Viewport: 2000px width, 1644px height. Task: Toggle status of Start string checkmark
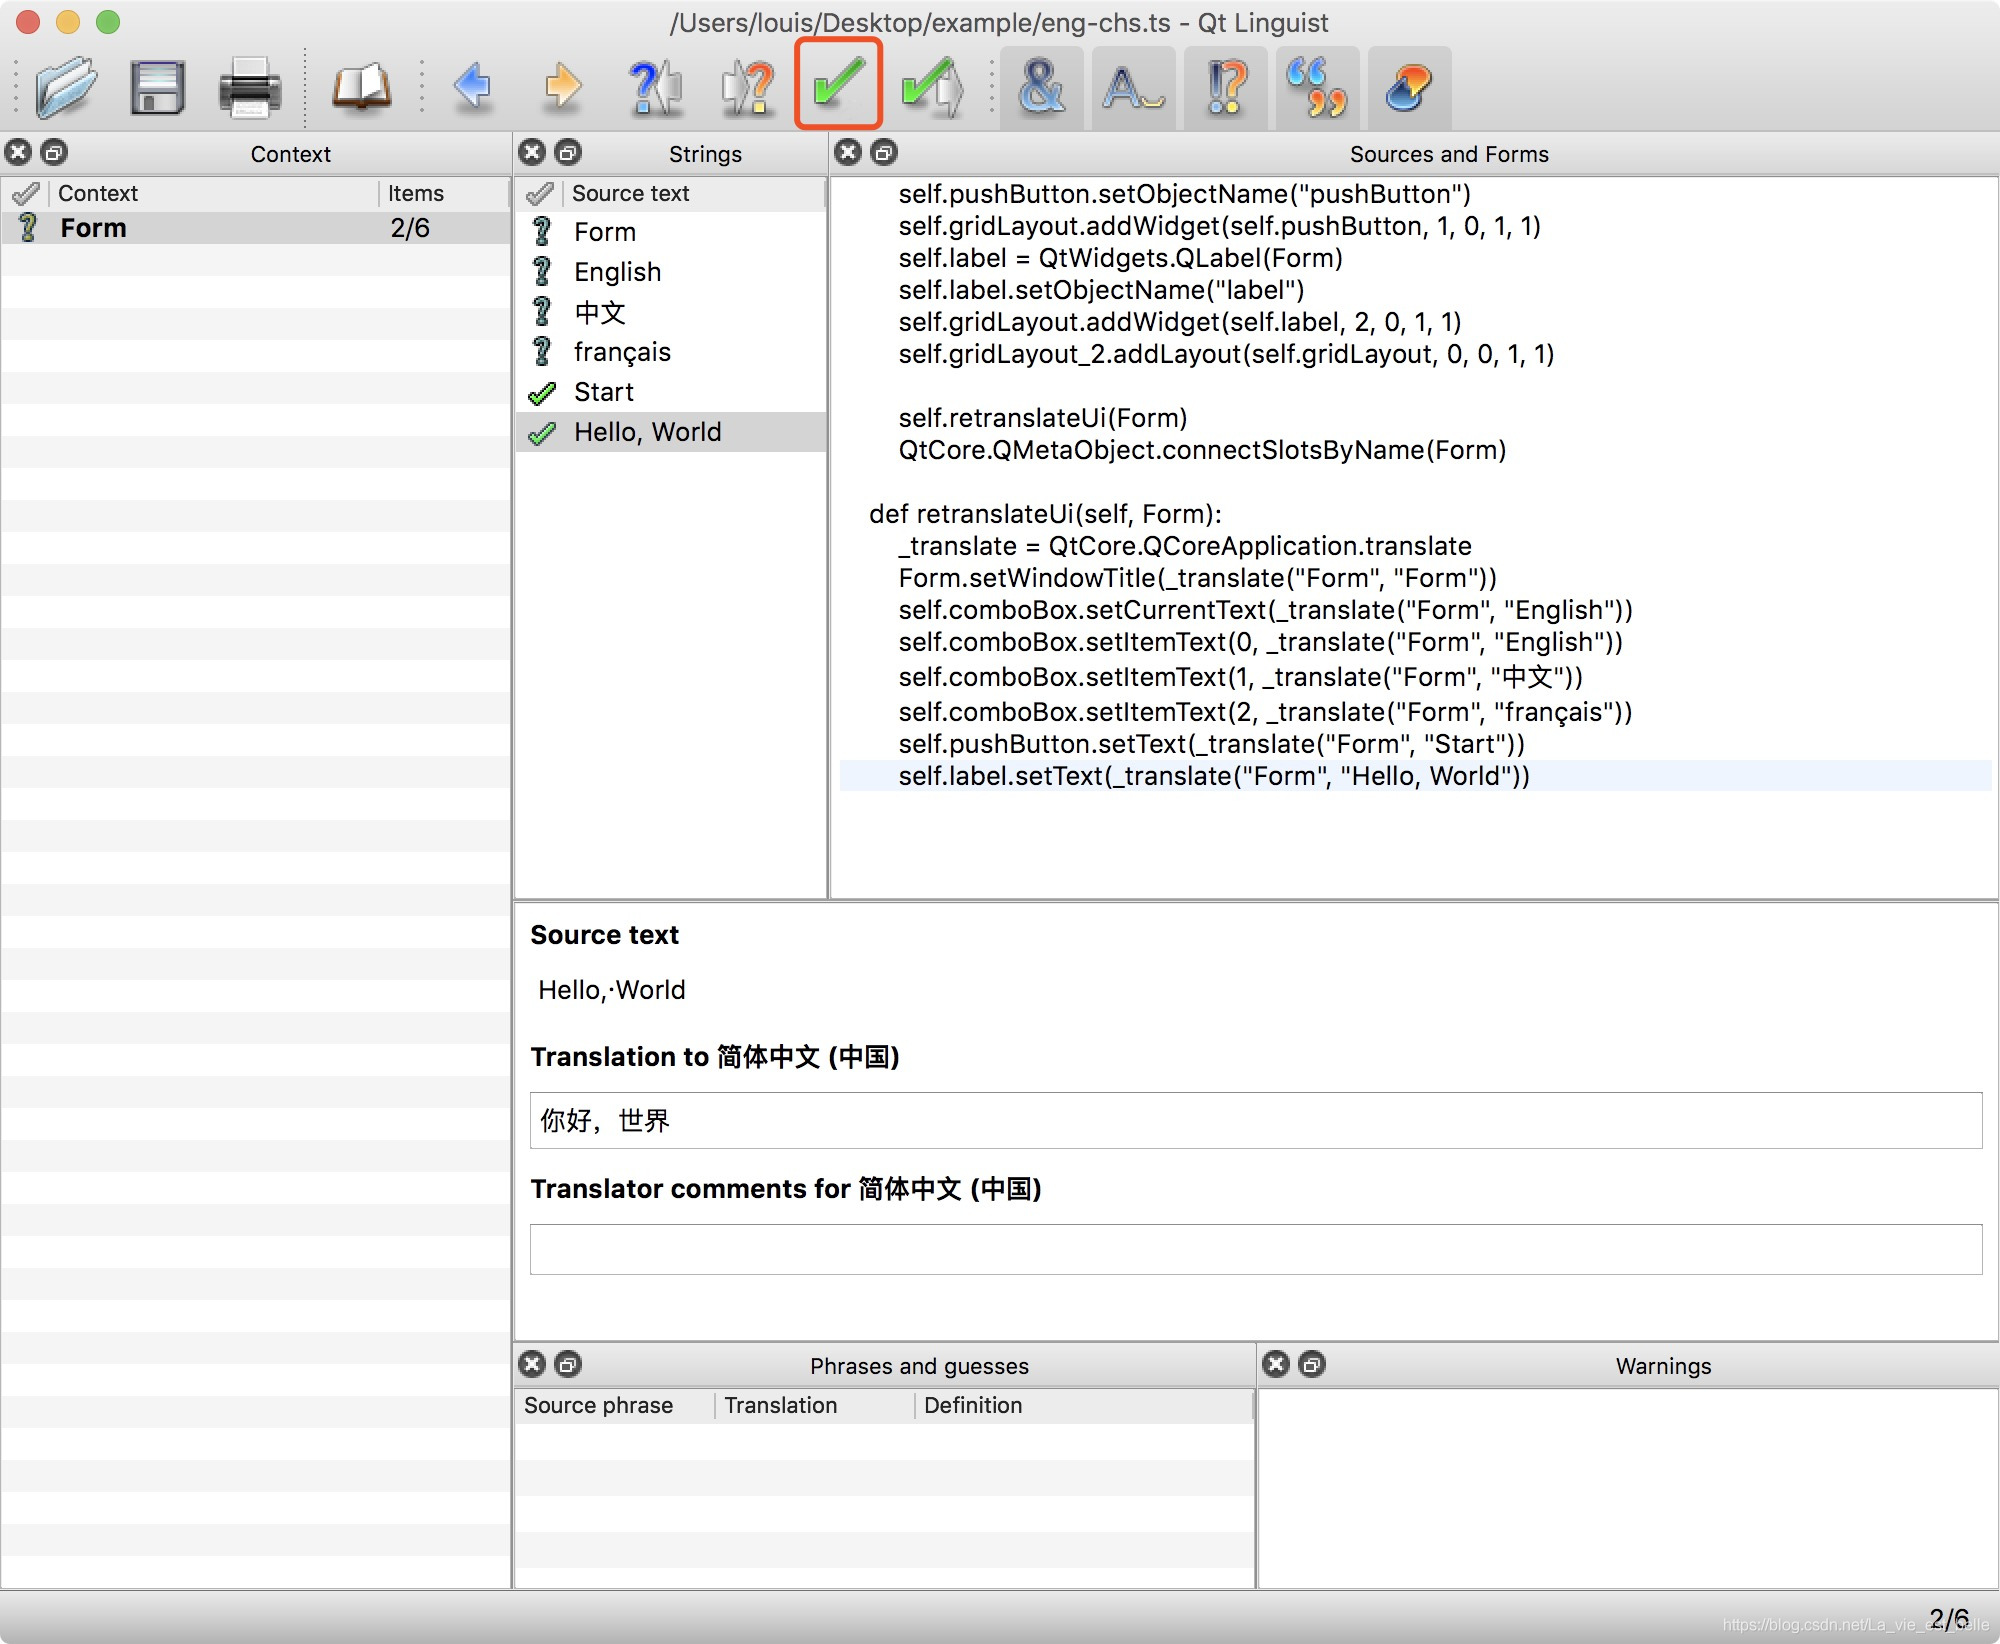pyautogui.click(x=542, y=393)
